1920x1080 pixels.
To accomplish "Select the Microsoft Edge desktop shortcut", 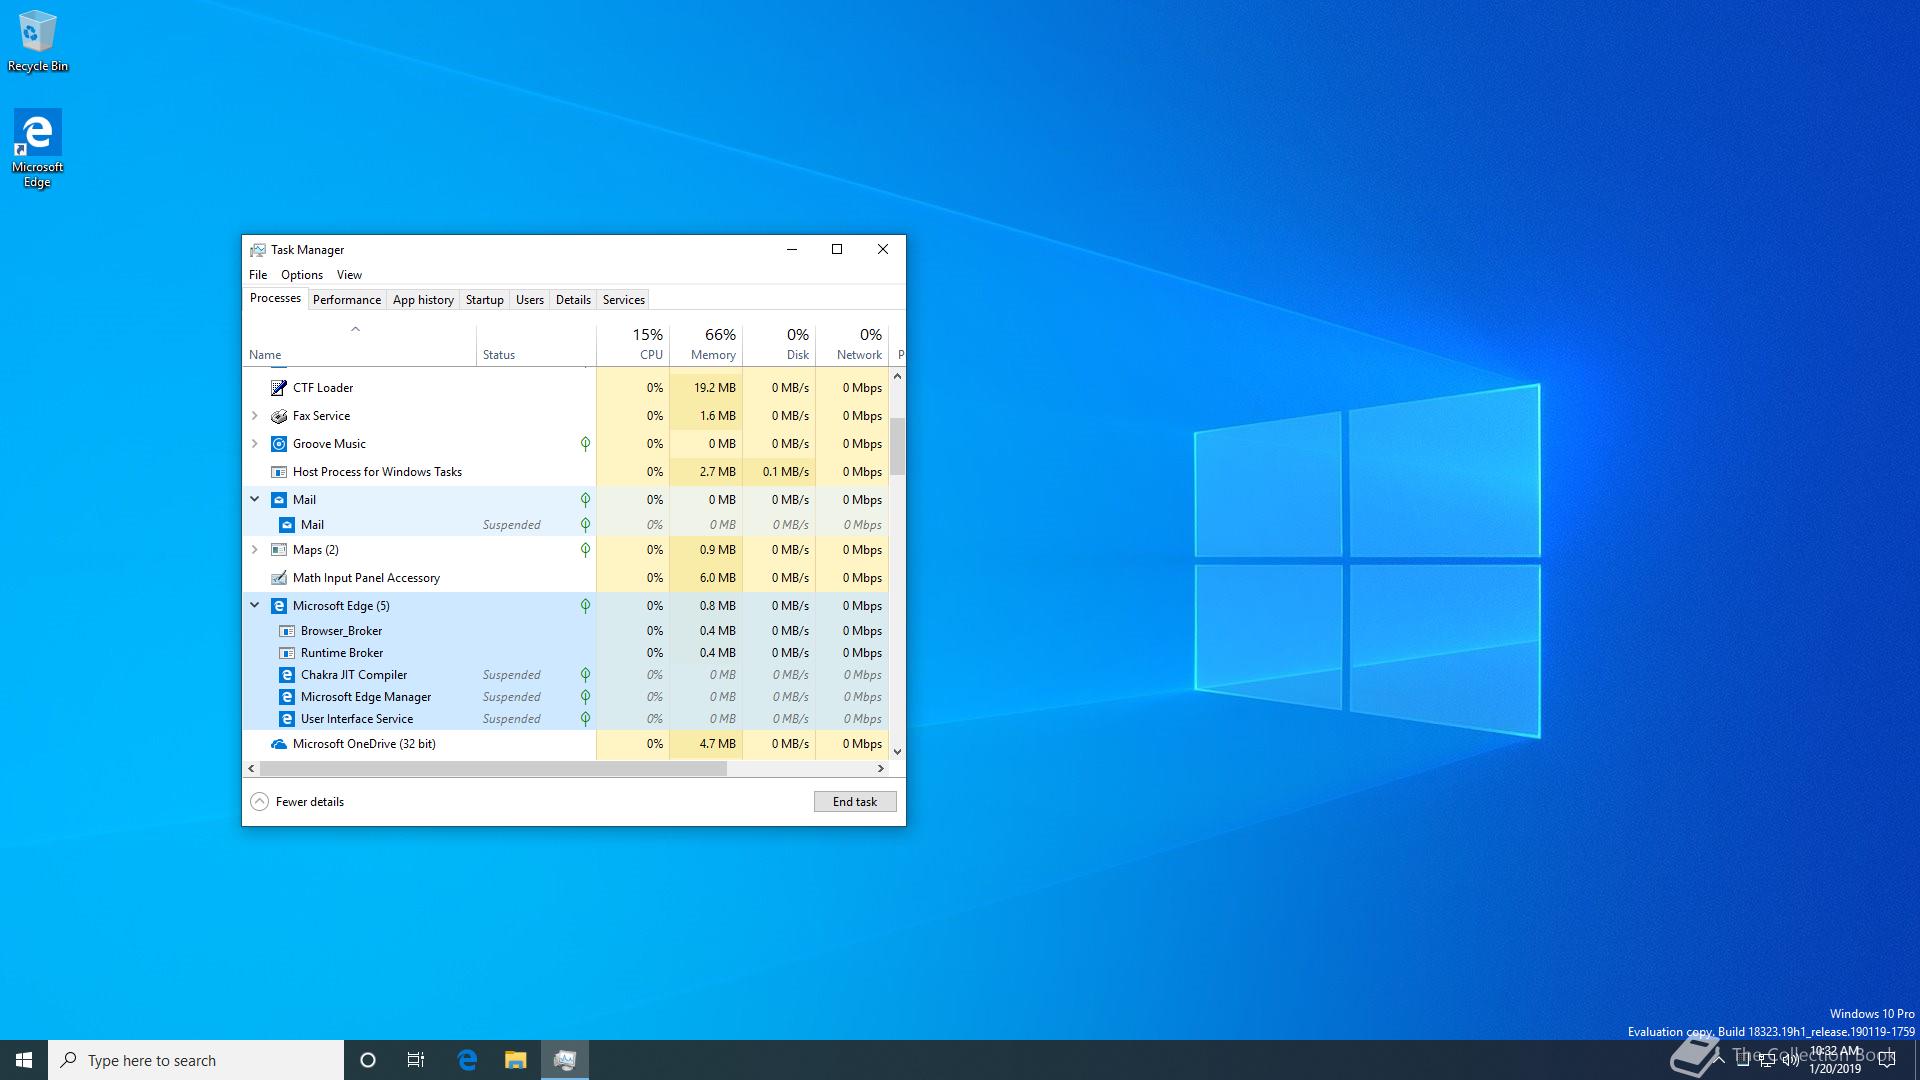I will point(37,148).
